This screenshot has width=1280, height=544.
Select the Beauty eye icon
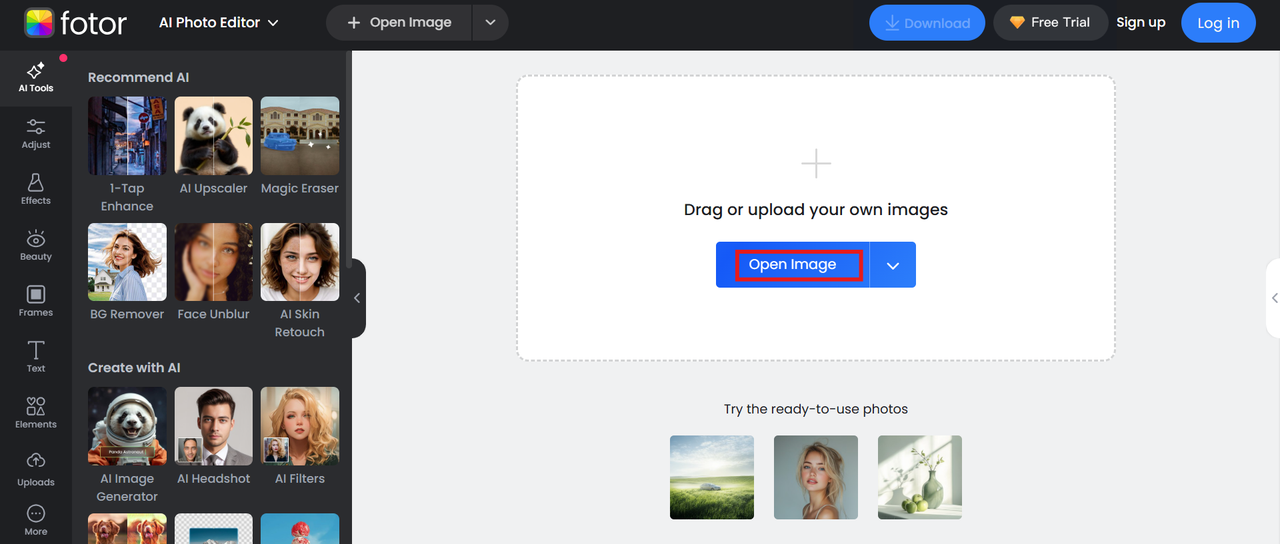coord(36,245)
